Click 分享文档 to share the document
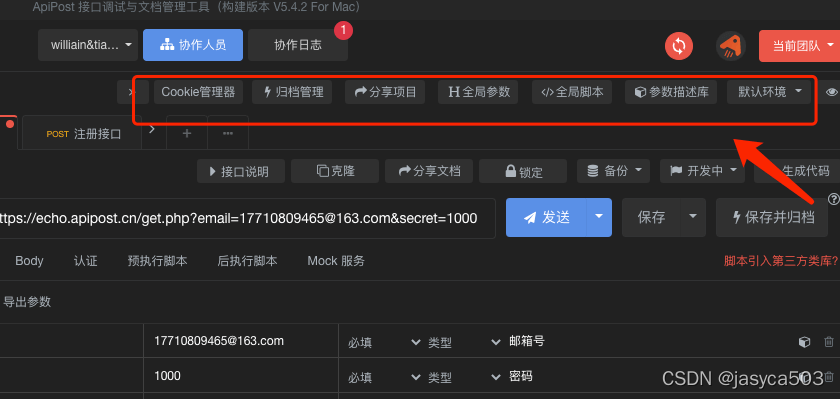 coord(429,171)
